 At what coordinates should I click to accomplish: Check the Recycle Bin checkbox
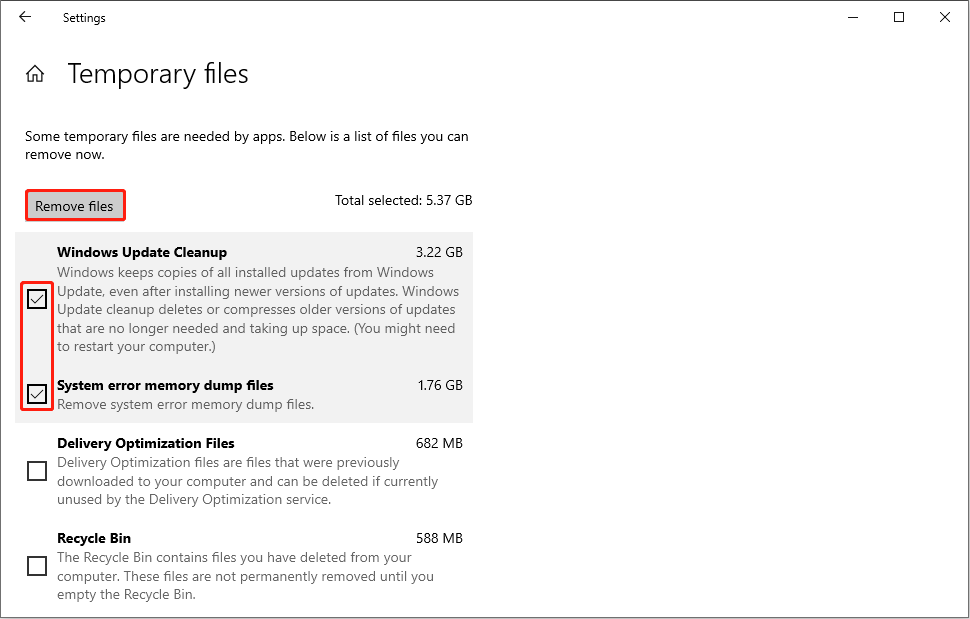pos(36,566)
